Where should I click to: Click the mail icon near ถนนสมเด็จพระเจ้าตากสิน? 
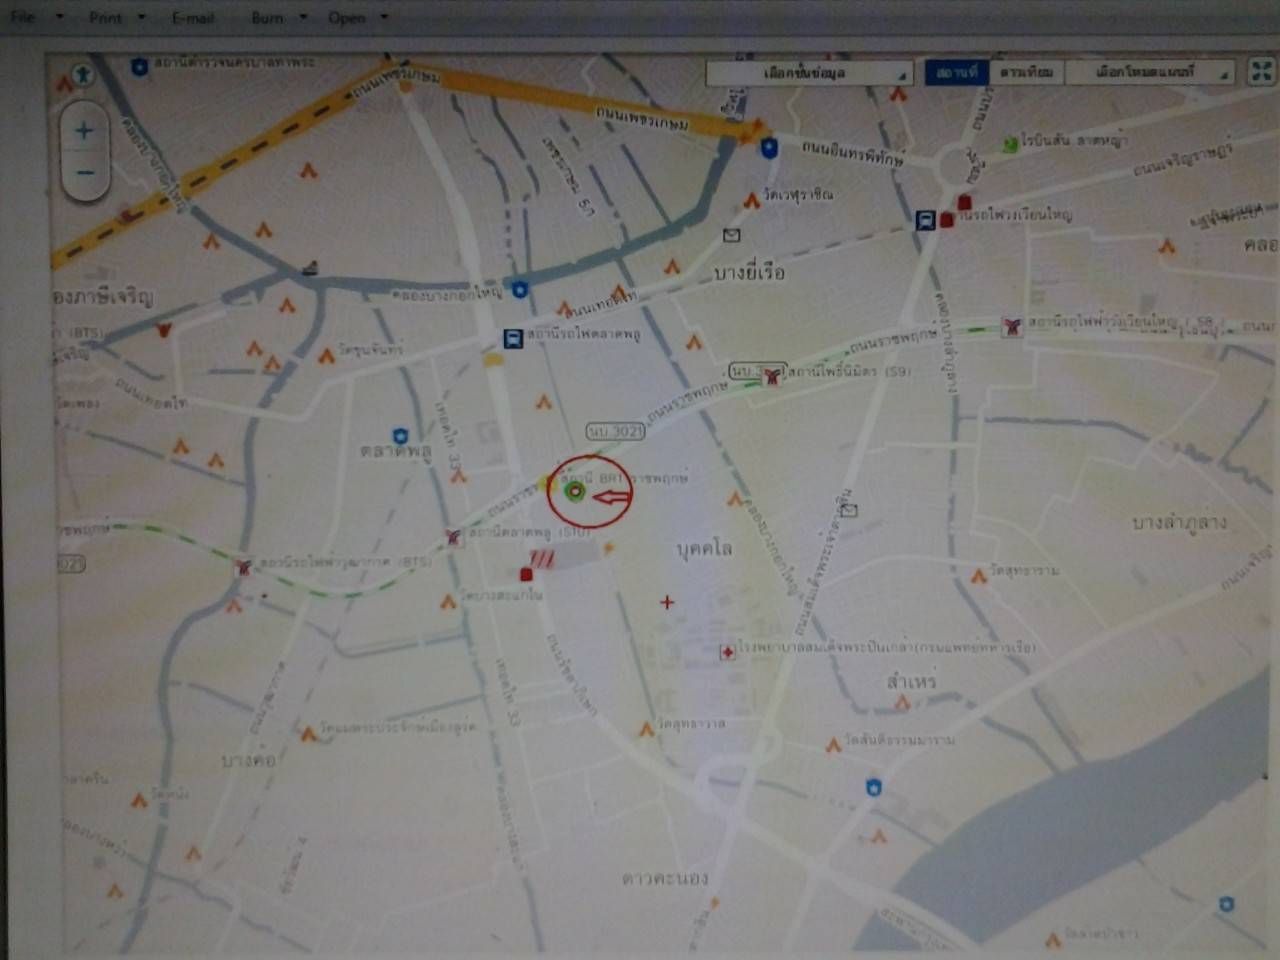[x=849, y=510]
